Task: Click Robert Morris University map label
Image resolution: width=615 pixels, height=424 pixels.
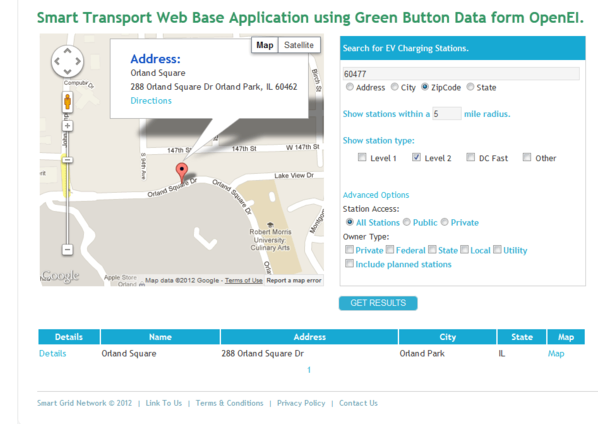Action: pos(270,240)
